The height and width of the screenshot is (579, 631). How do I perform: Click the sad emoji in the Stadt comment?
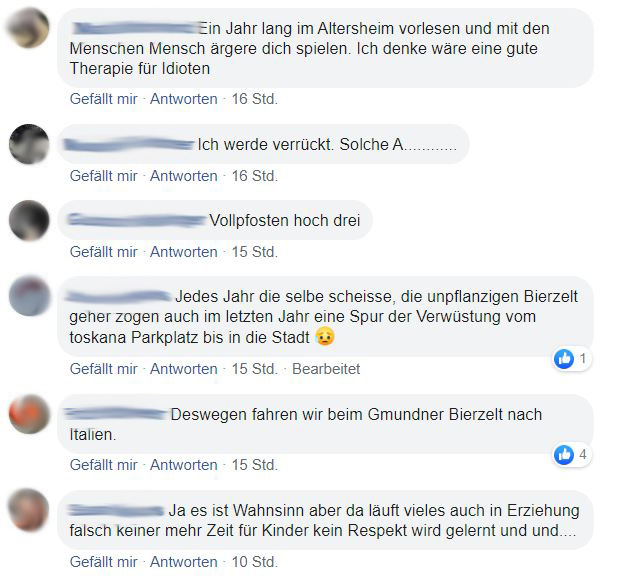pyautogui.click(x=325, y=336)
